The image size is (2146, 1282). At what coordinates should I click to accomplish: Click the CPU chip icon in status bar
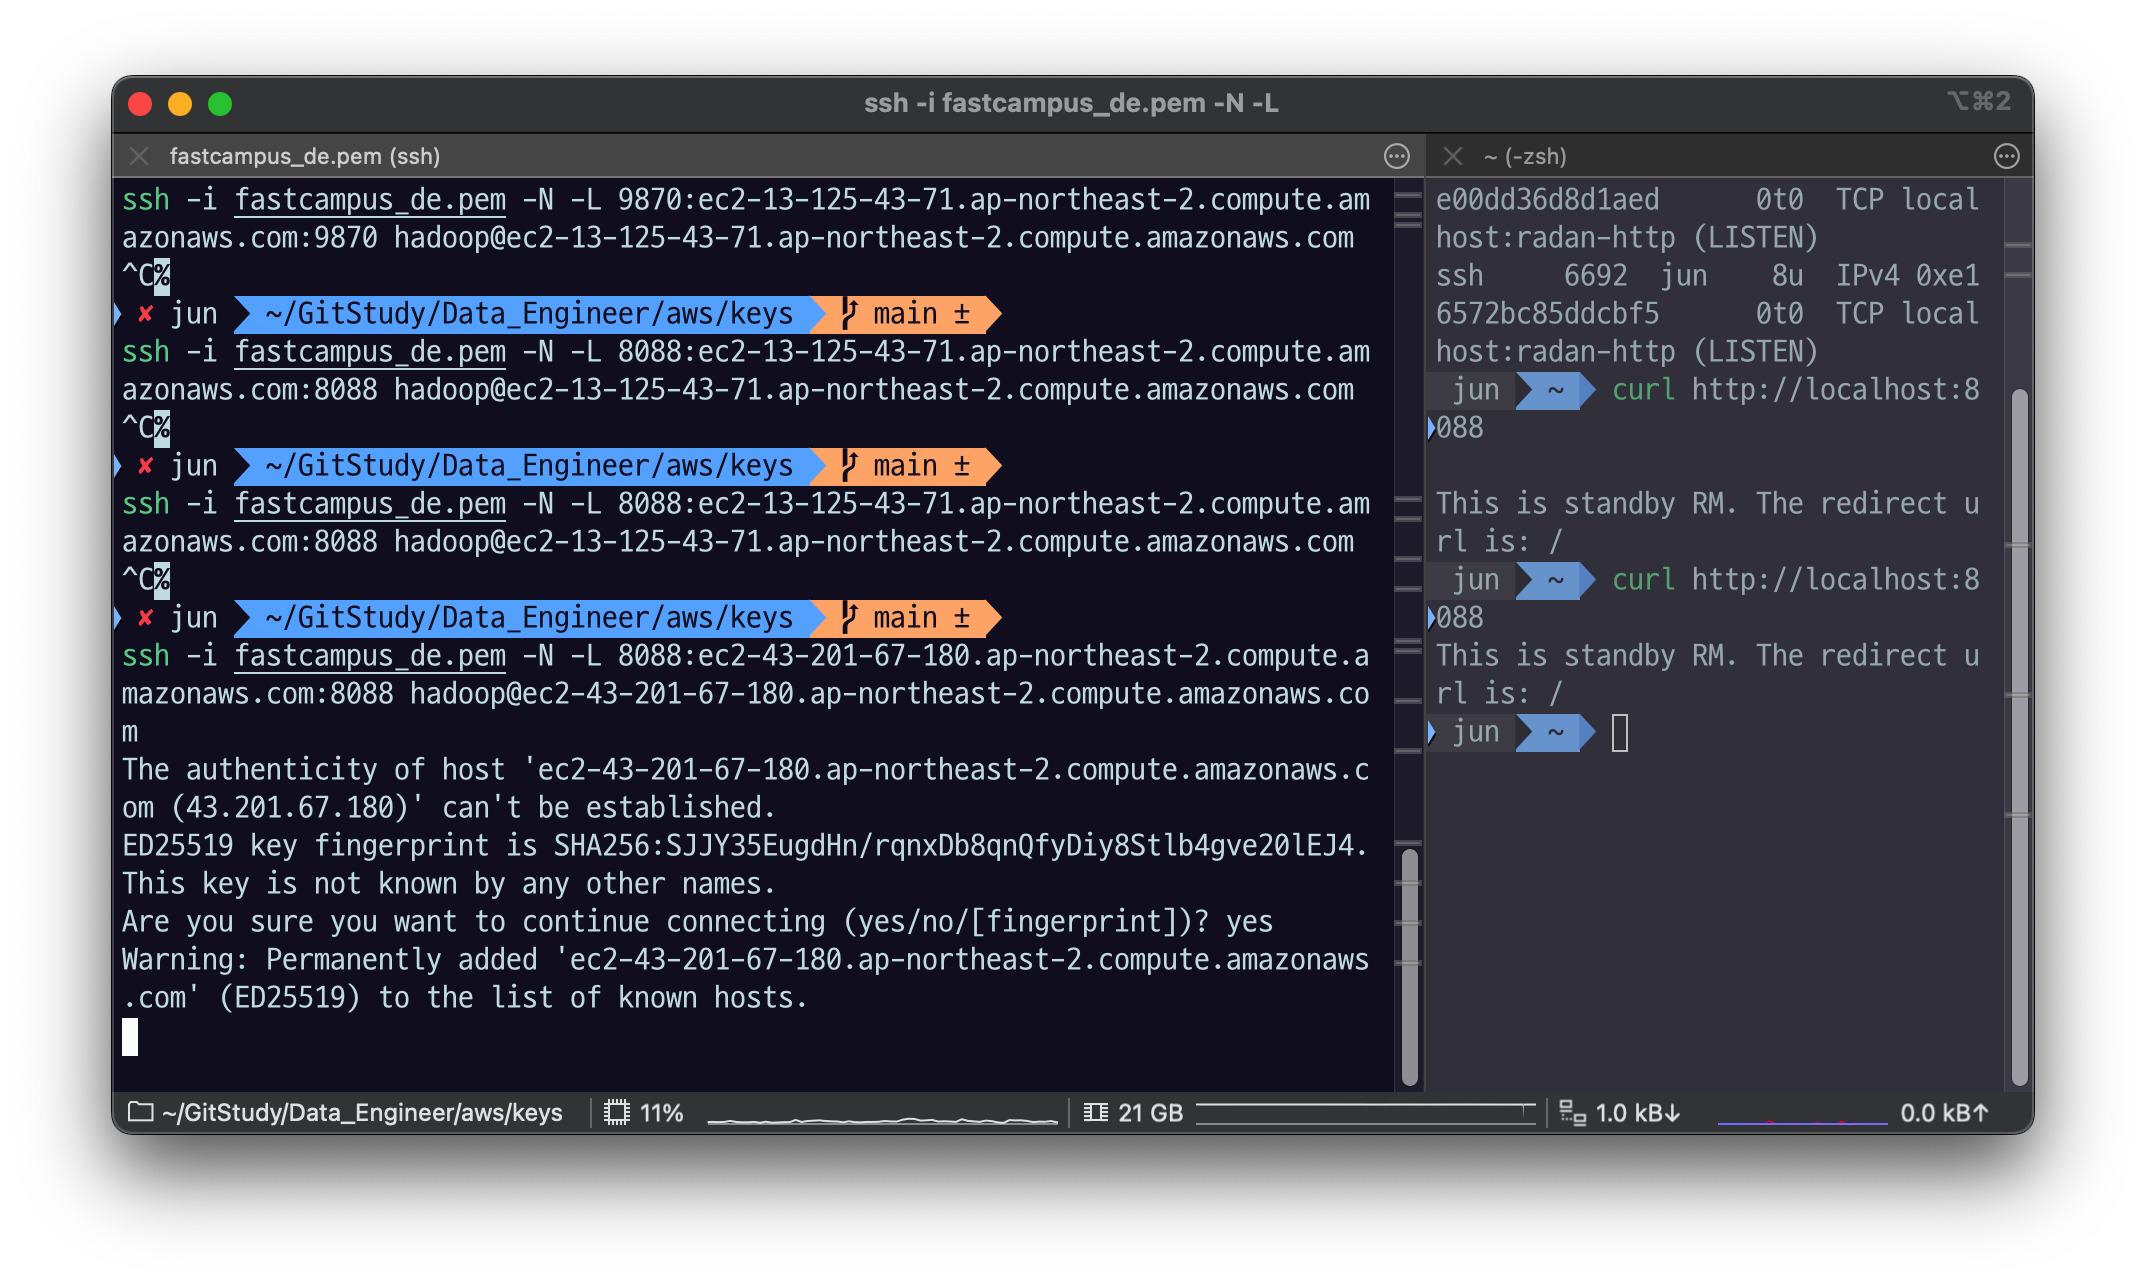[617, 1112]
